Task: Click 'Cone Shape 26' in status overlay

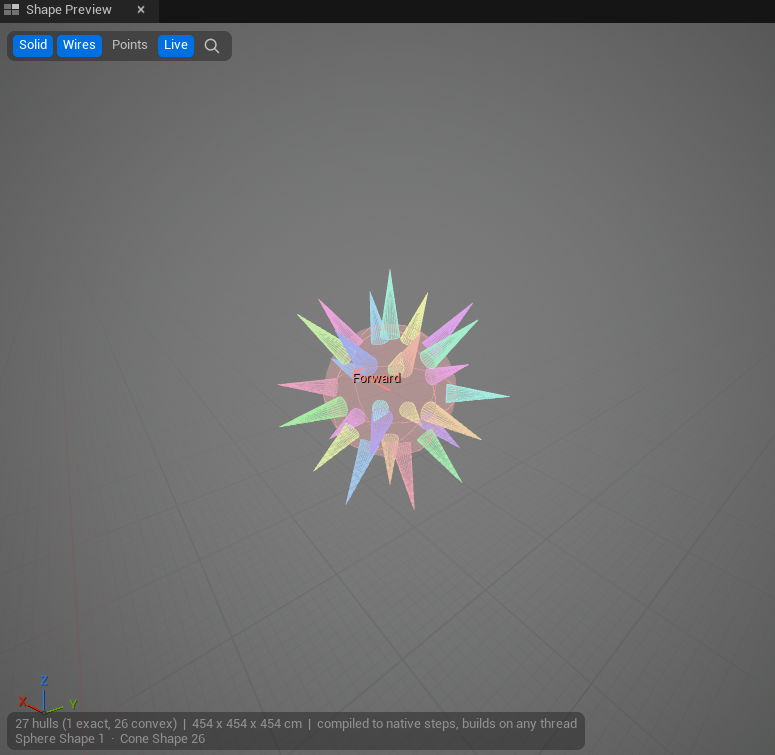Action: point(162,739)
